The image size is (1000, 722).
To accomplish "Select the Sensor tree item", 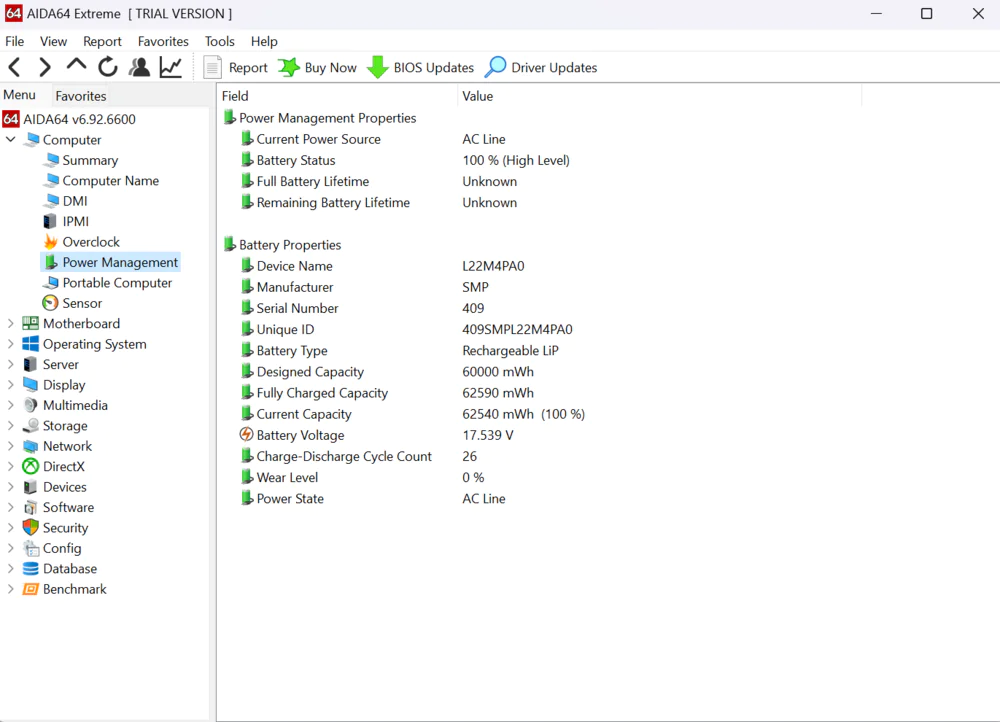I will [72, 303].
